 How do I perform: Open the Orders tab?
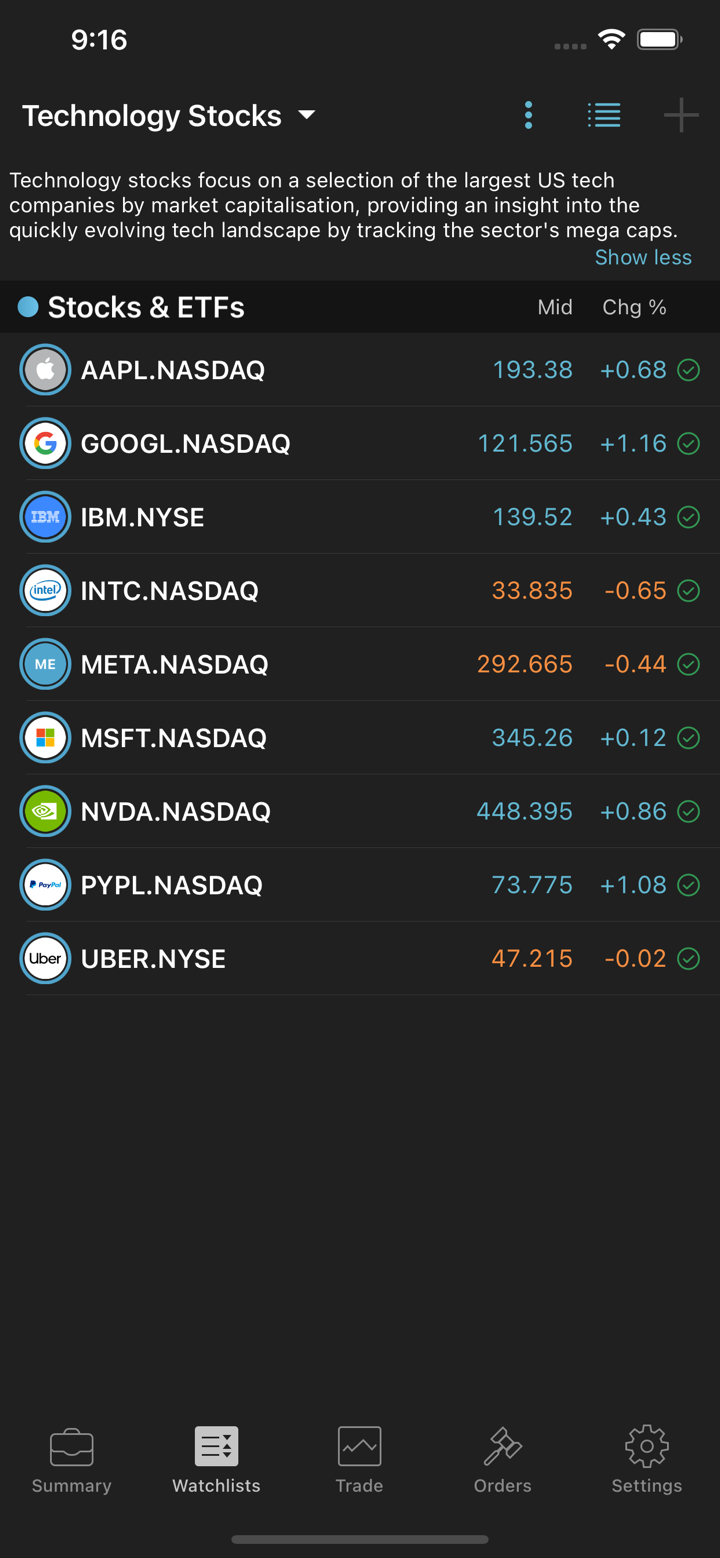(502, 1460)
